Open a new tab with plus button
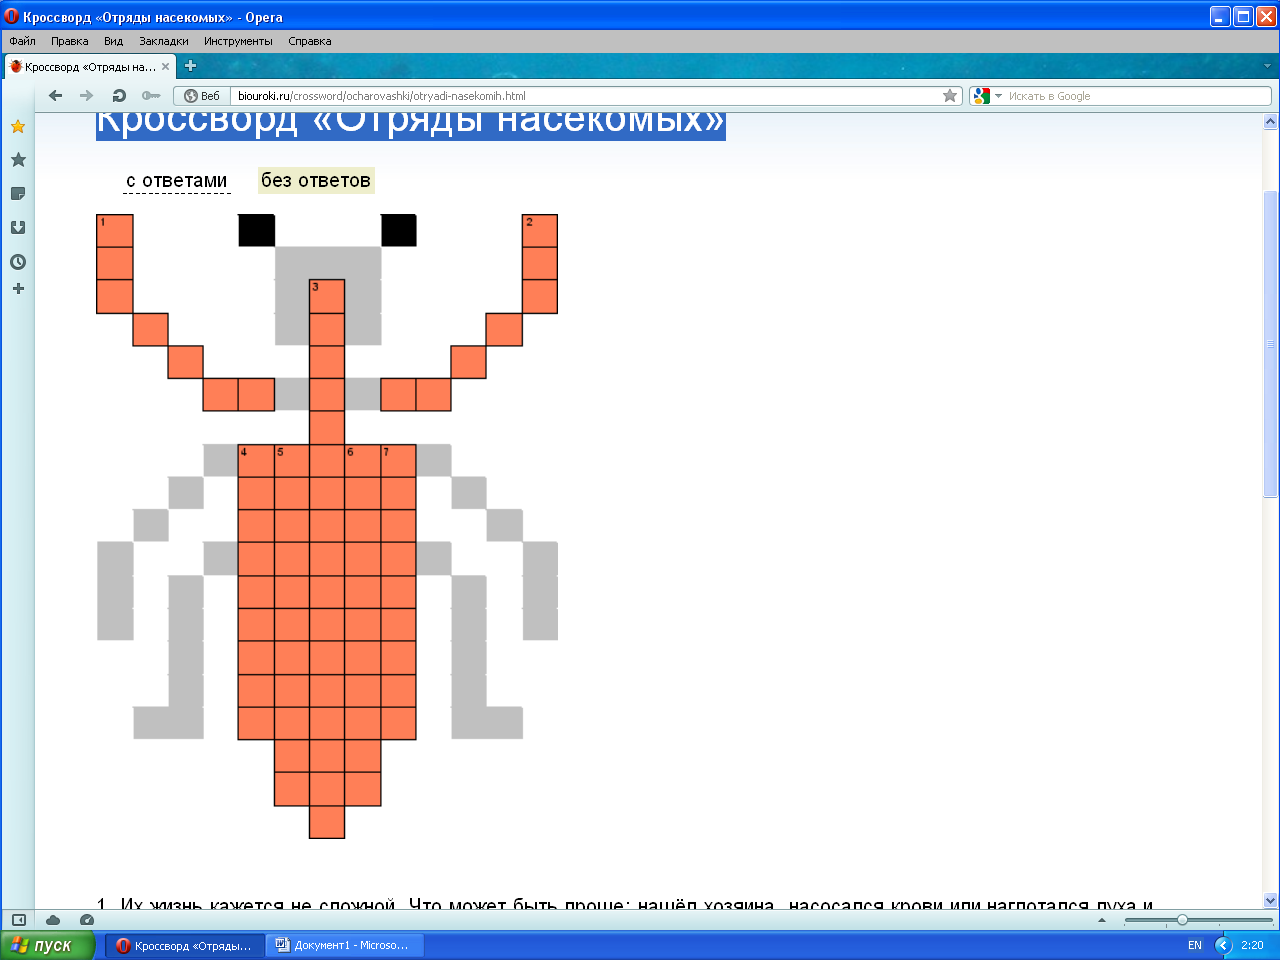The image size is (1280, 960). (191, 66)
